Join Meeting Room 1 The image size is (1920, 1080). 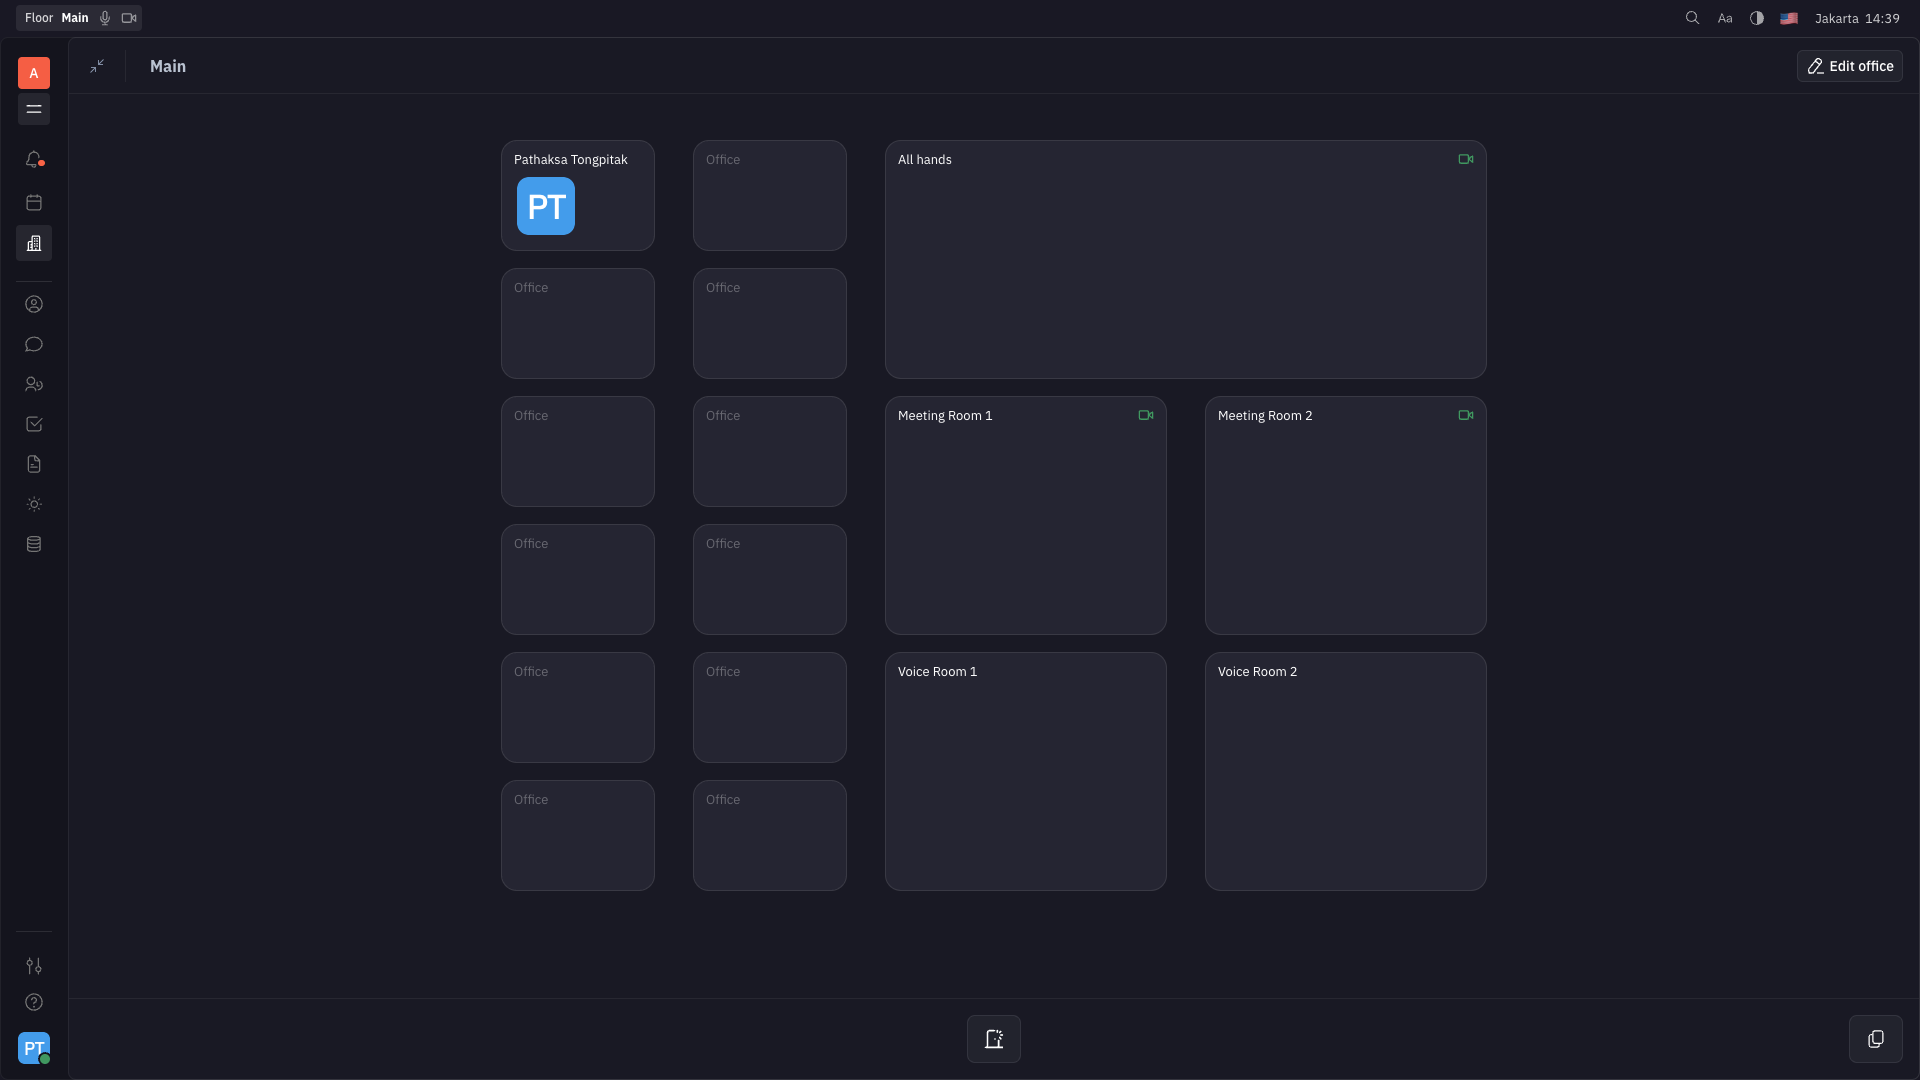pyautogui.click(x=1025, y=516)
